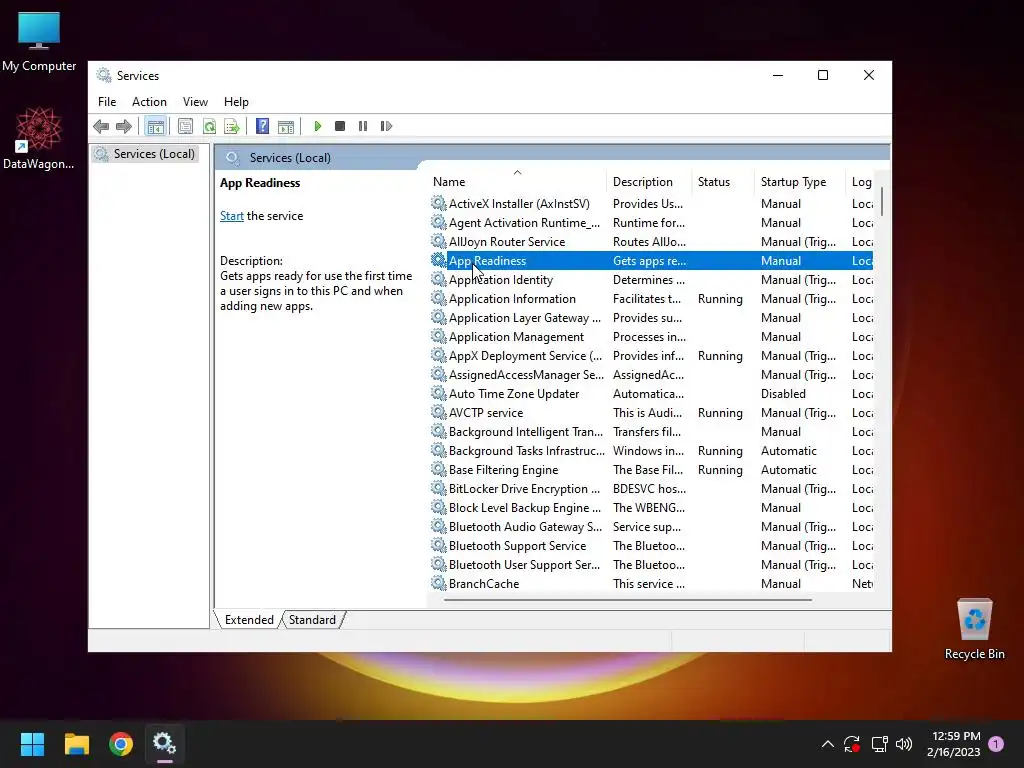The height and width of the screenshot is (768, 1024).
Task: Select the Agent Activation Runtime service
Action: click(651, 223)
